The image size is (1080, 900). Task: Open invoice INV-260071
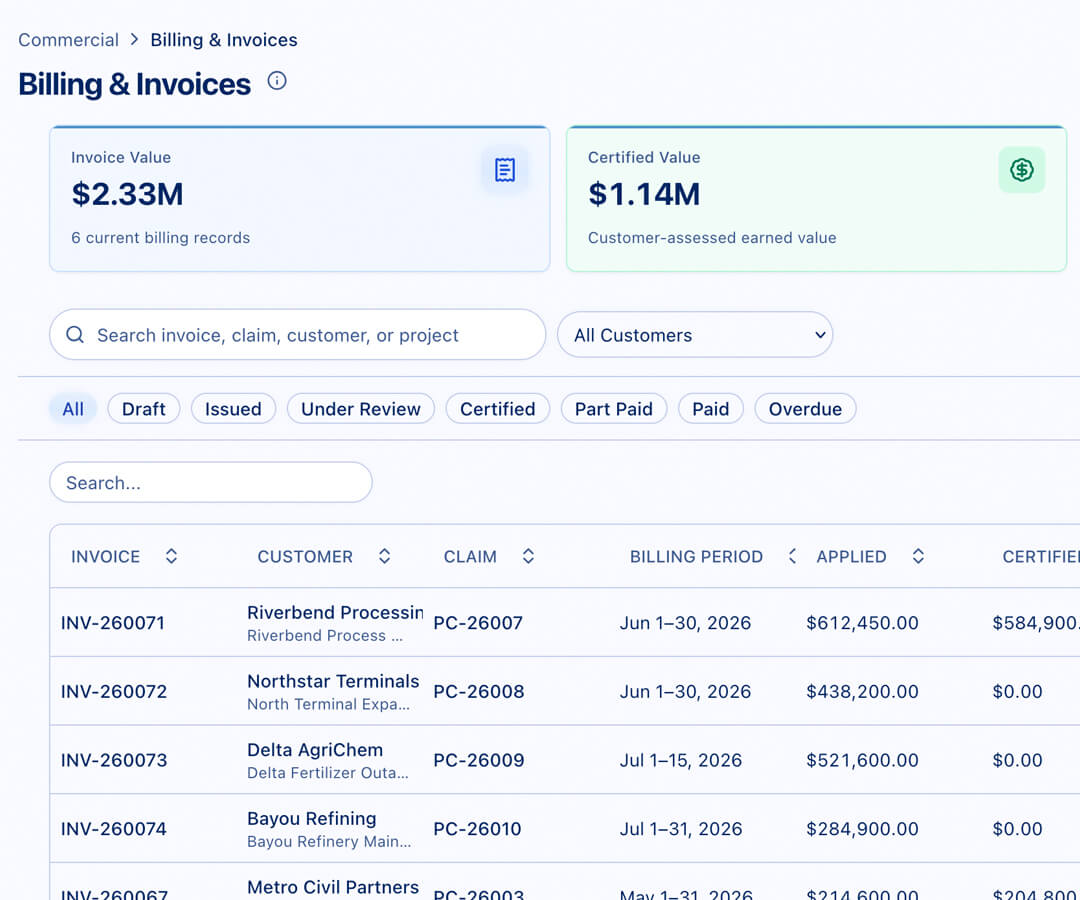pyautogui.click(x=112, y=622)
